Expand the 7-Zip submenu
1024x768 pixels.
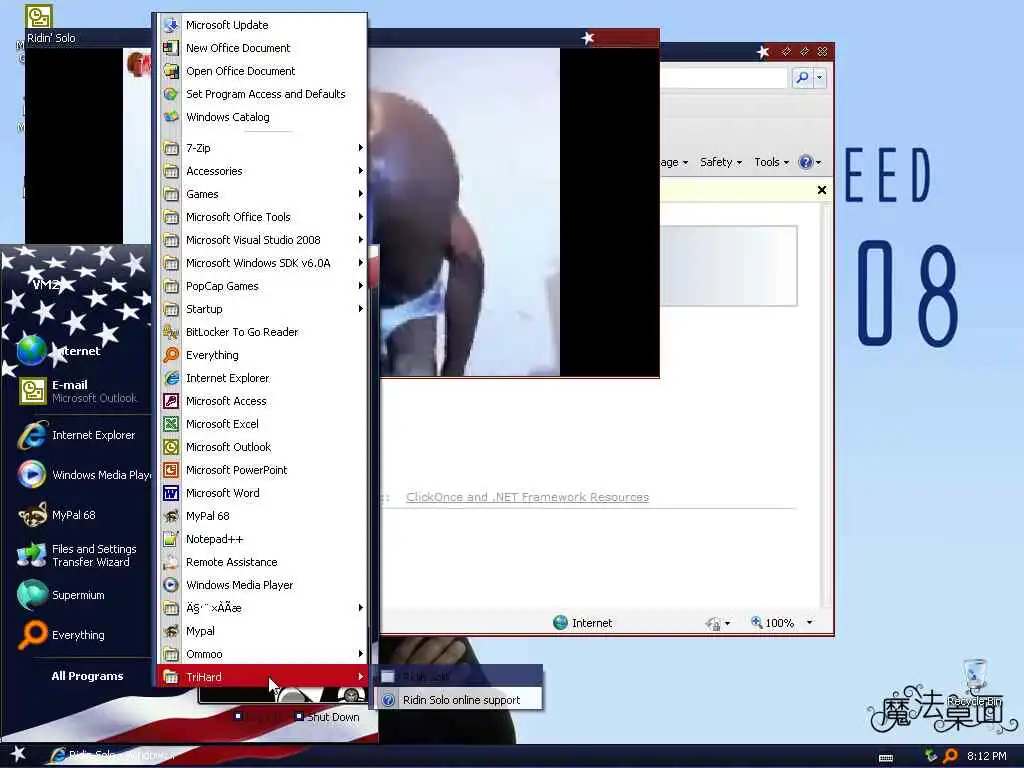click(x=263, y=148)
